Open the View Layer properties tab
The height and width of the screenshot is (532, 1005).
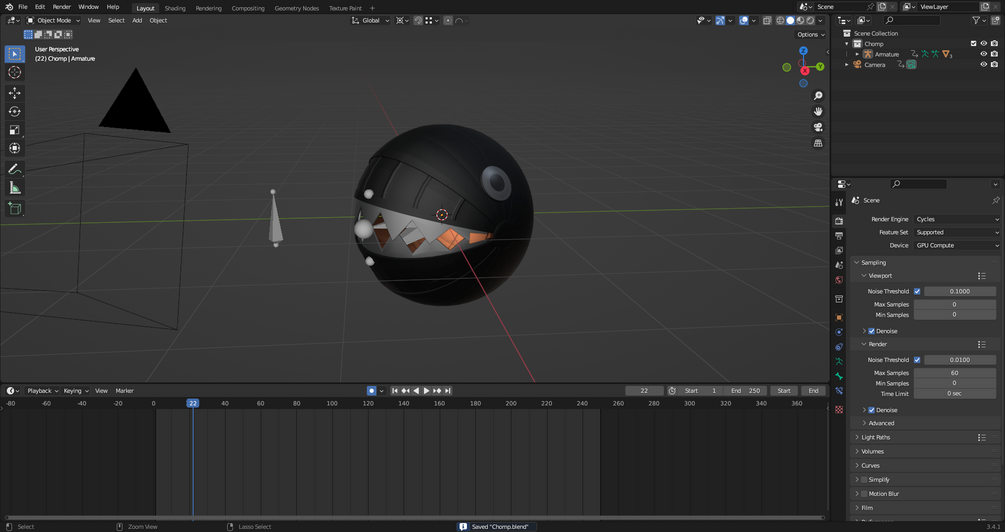839,251
